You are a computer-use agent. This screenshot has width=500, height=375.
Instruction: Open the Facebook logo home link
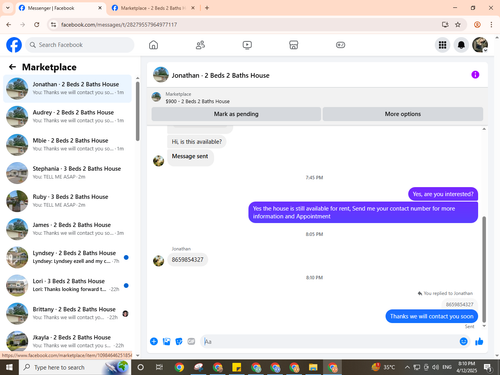click(14, 45)
